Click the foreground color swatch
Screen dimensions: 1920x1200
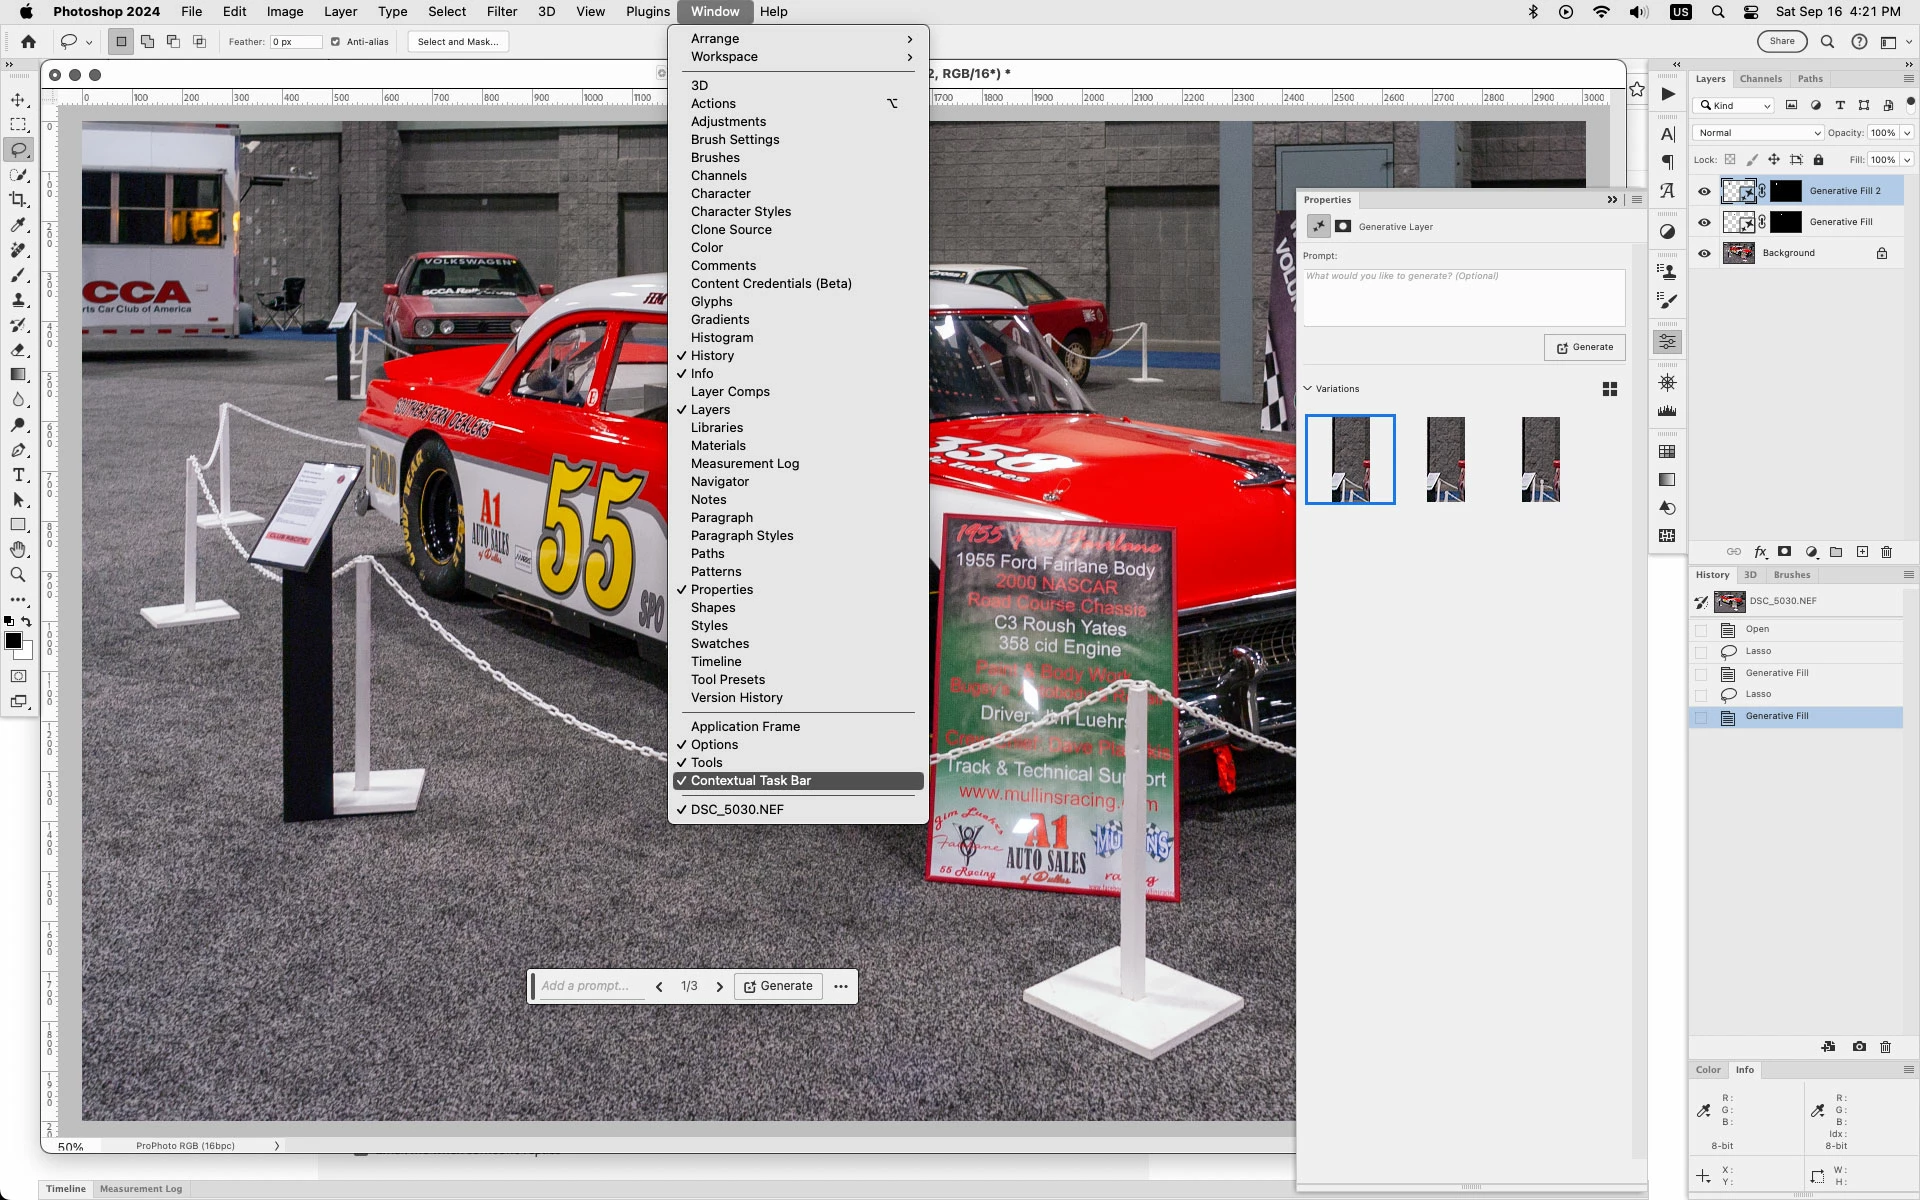point(13,641)
